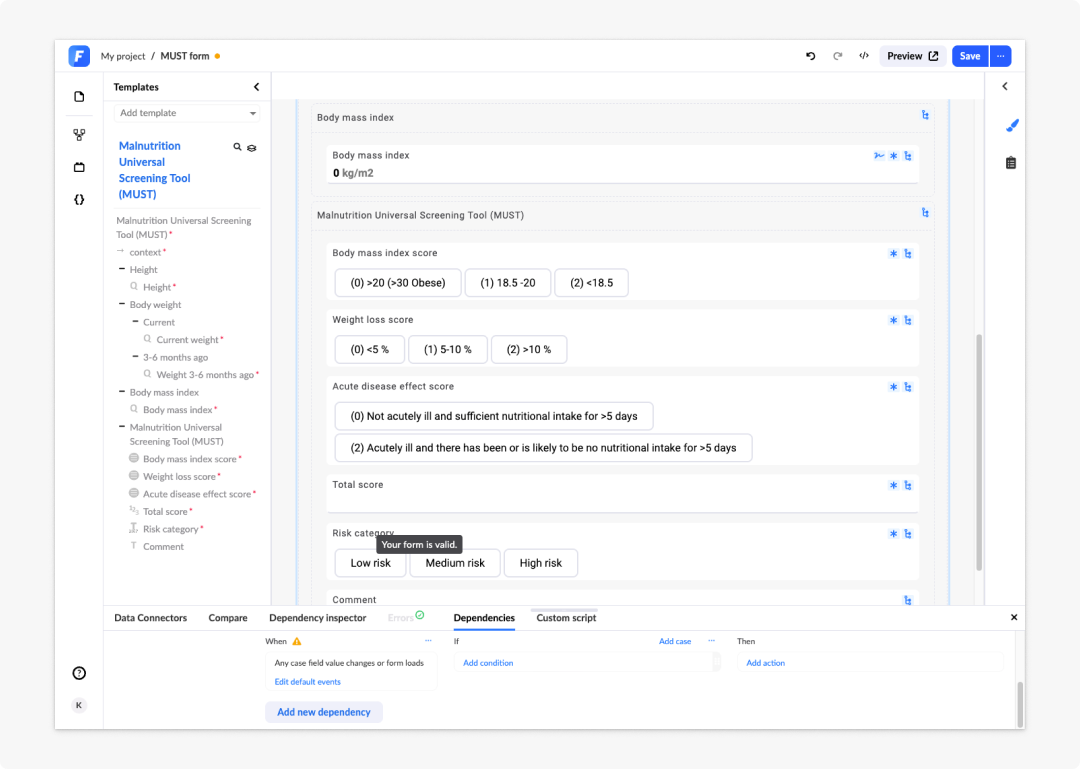
Task: Switch to the Data Connectors tab
Action: point(151,618)
